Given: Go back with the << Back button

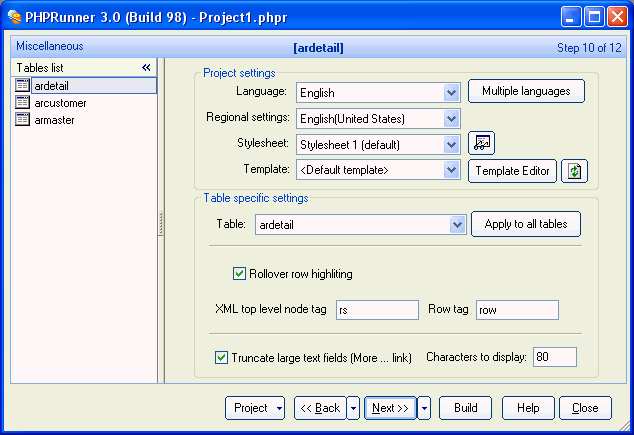Looking at the screenshot, I should click(x=320, y=408).
